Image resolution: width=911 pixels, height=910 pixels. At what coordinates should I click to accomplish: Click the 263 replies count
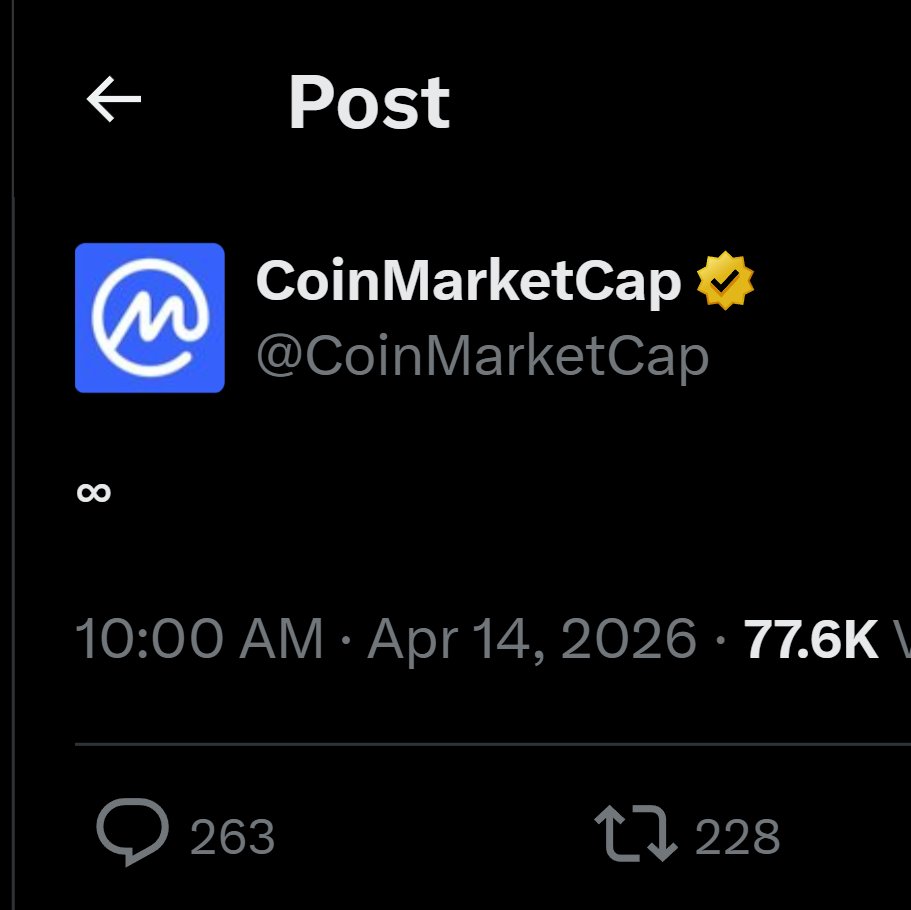(232, 836)
